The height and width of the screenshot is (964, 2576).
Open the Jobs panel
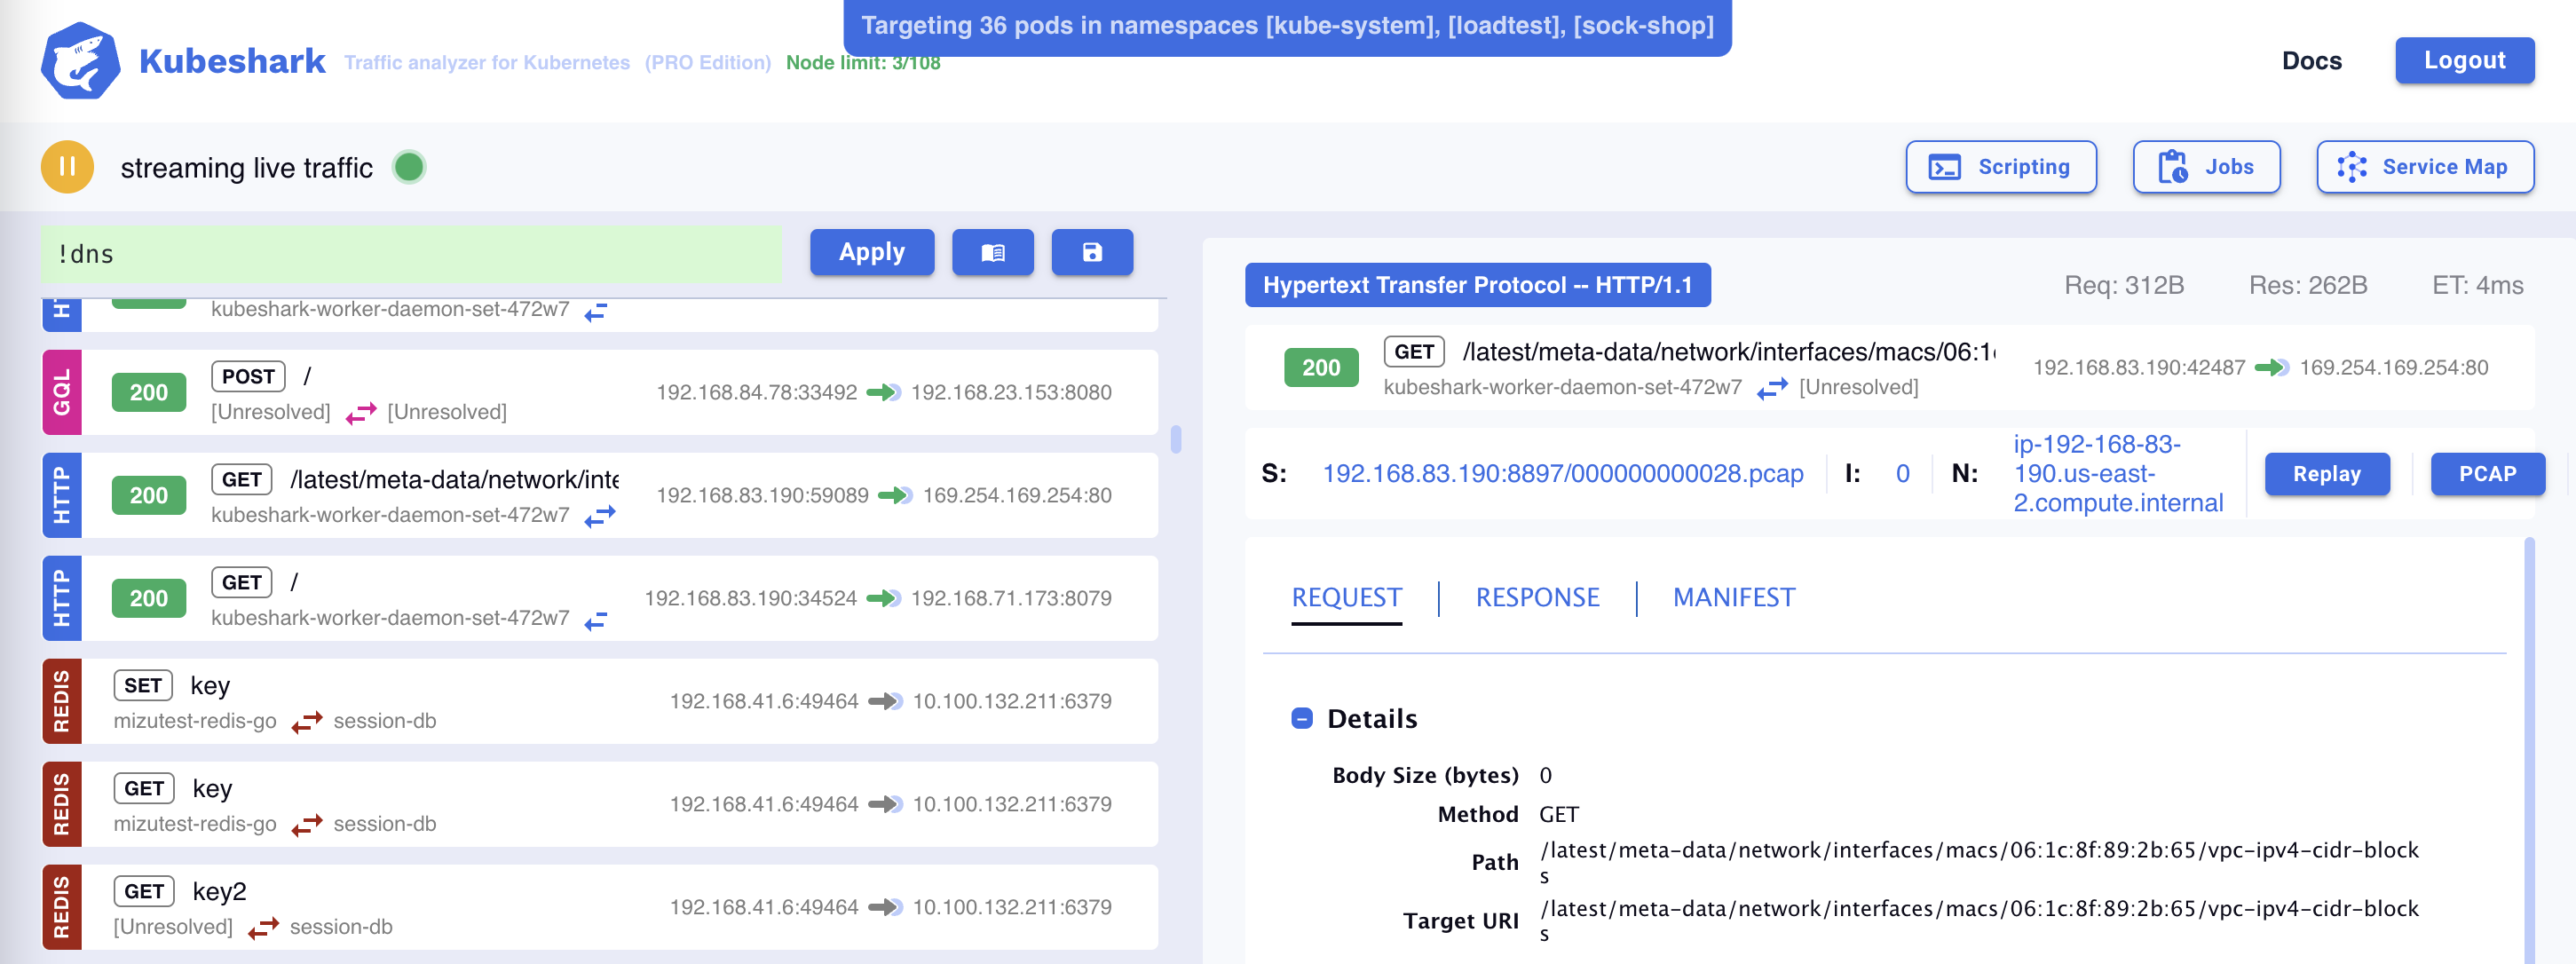click(2205, 167)
